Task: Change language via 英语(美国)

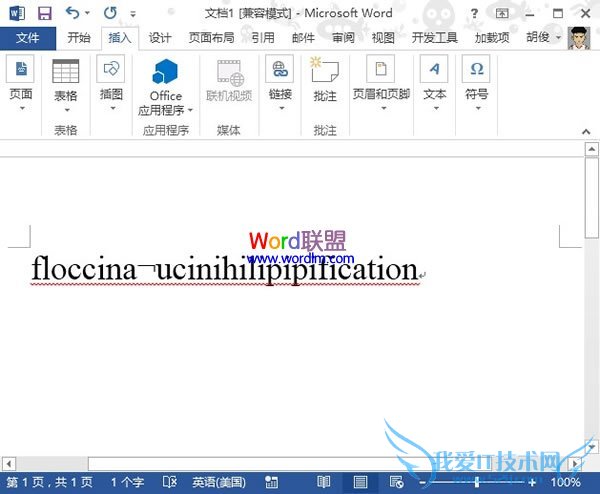Action: (x=219, y=482)
